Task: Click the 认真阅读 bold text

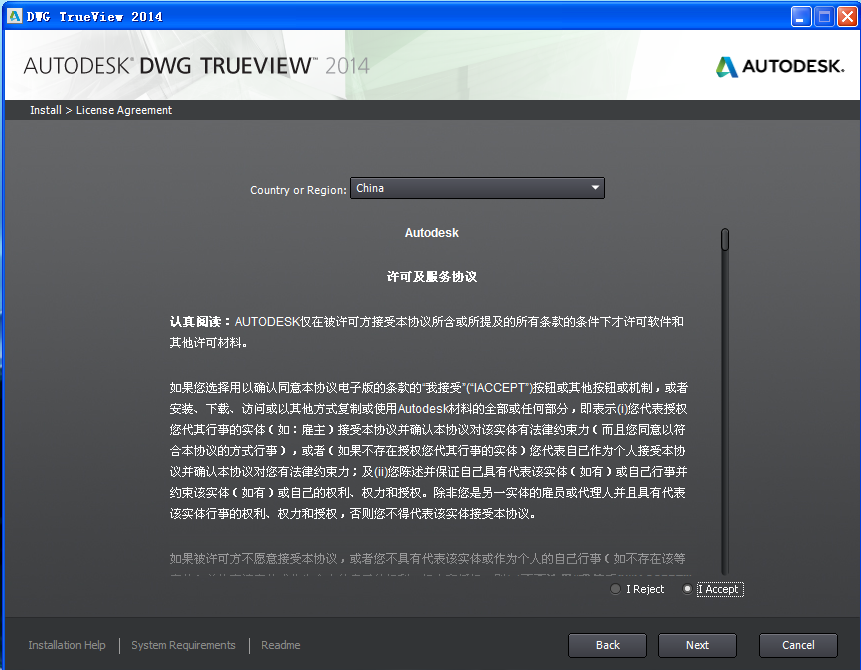Action: (195, 322)
